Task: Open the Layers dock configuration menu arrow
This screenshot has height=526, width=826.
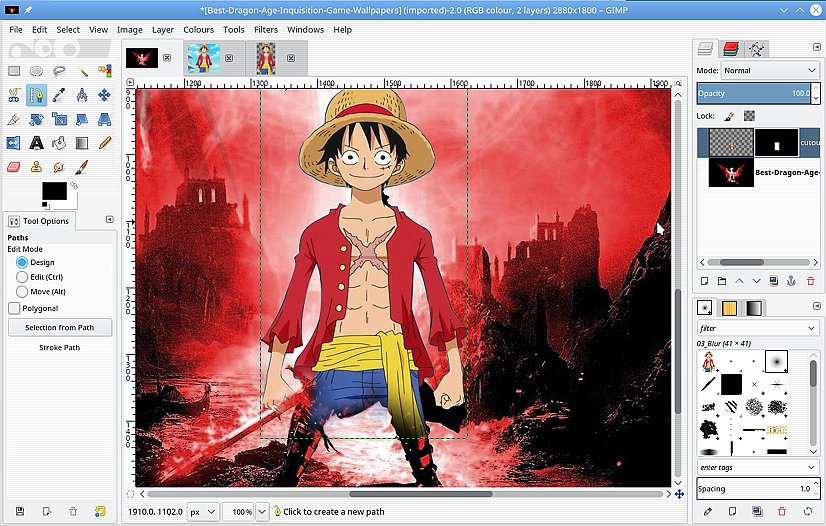Action: pyautogui.click(x=817, y=47)
